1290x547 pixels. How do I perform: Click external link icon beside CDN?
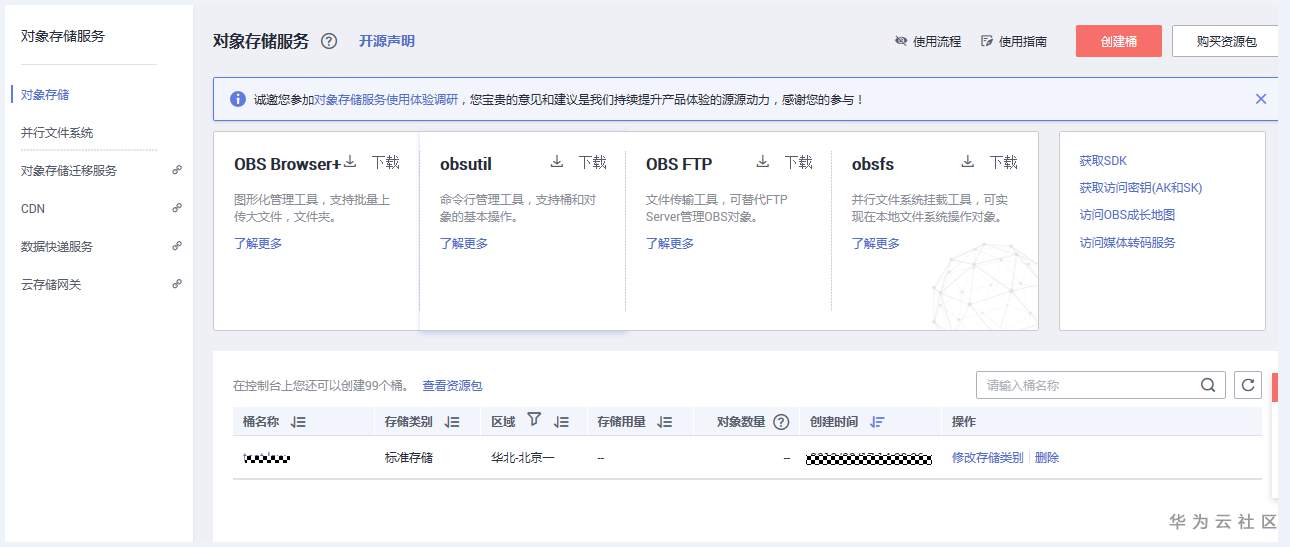point(177,208)
